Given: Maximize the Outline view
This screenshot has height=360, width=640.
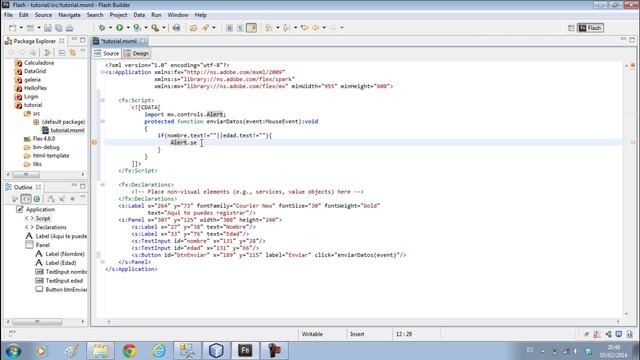Looking at the screenshot, I should pos(83,186).
